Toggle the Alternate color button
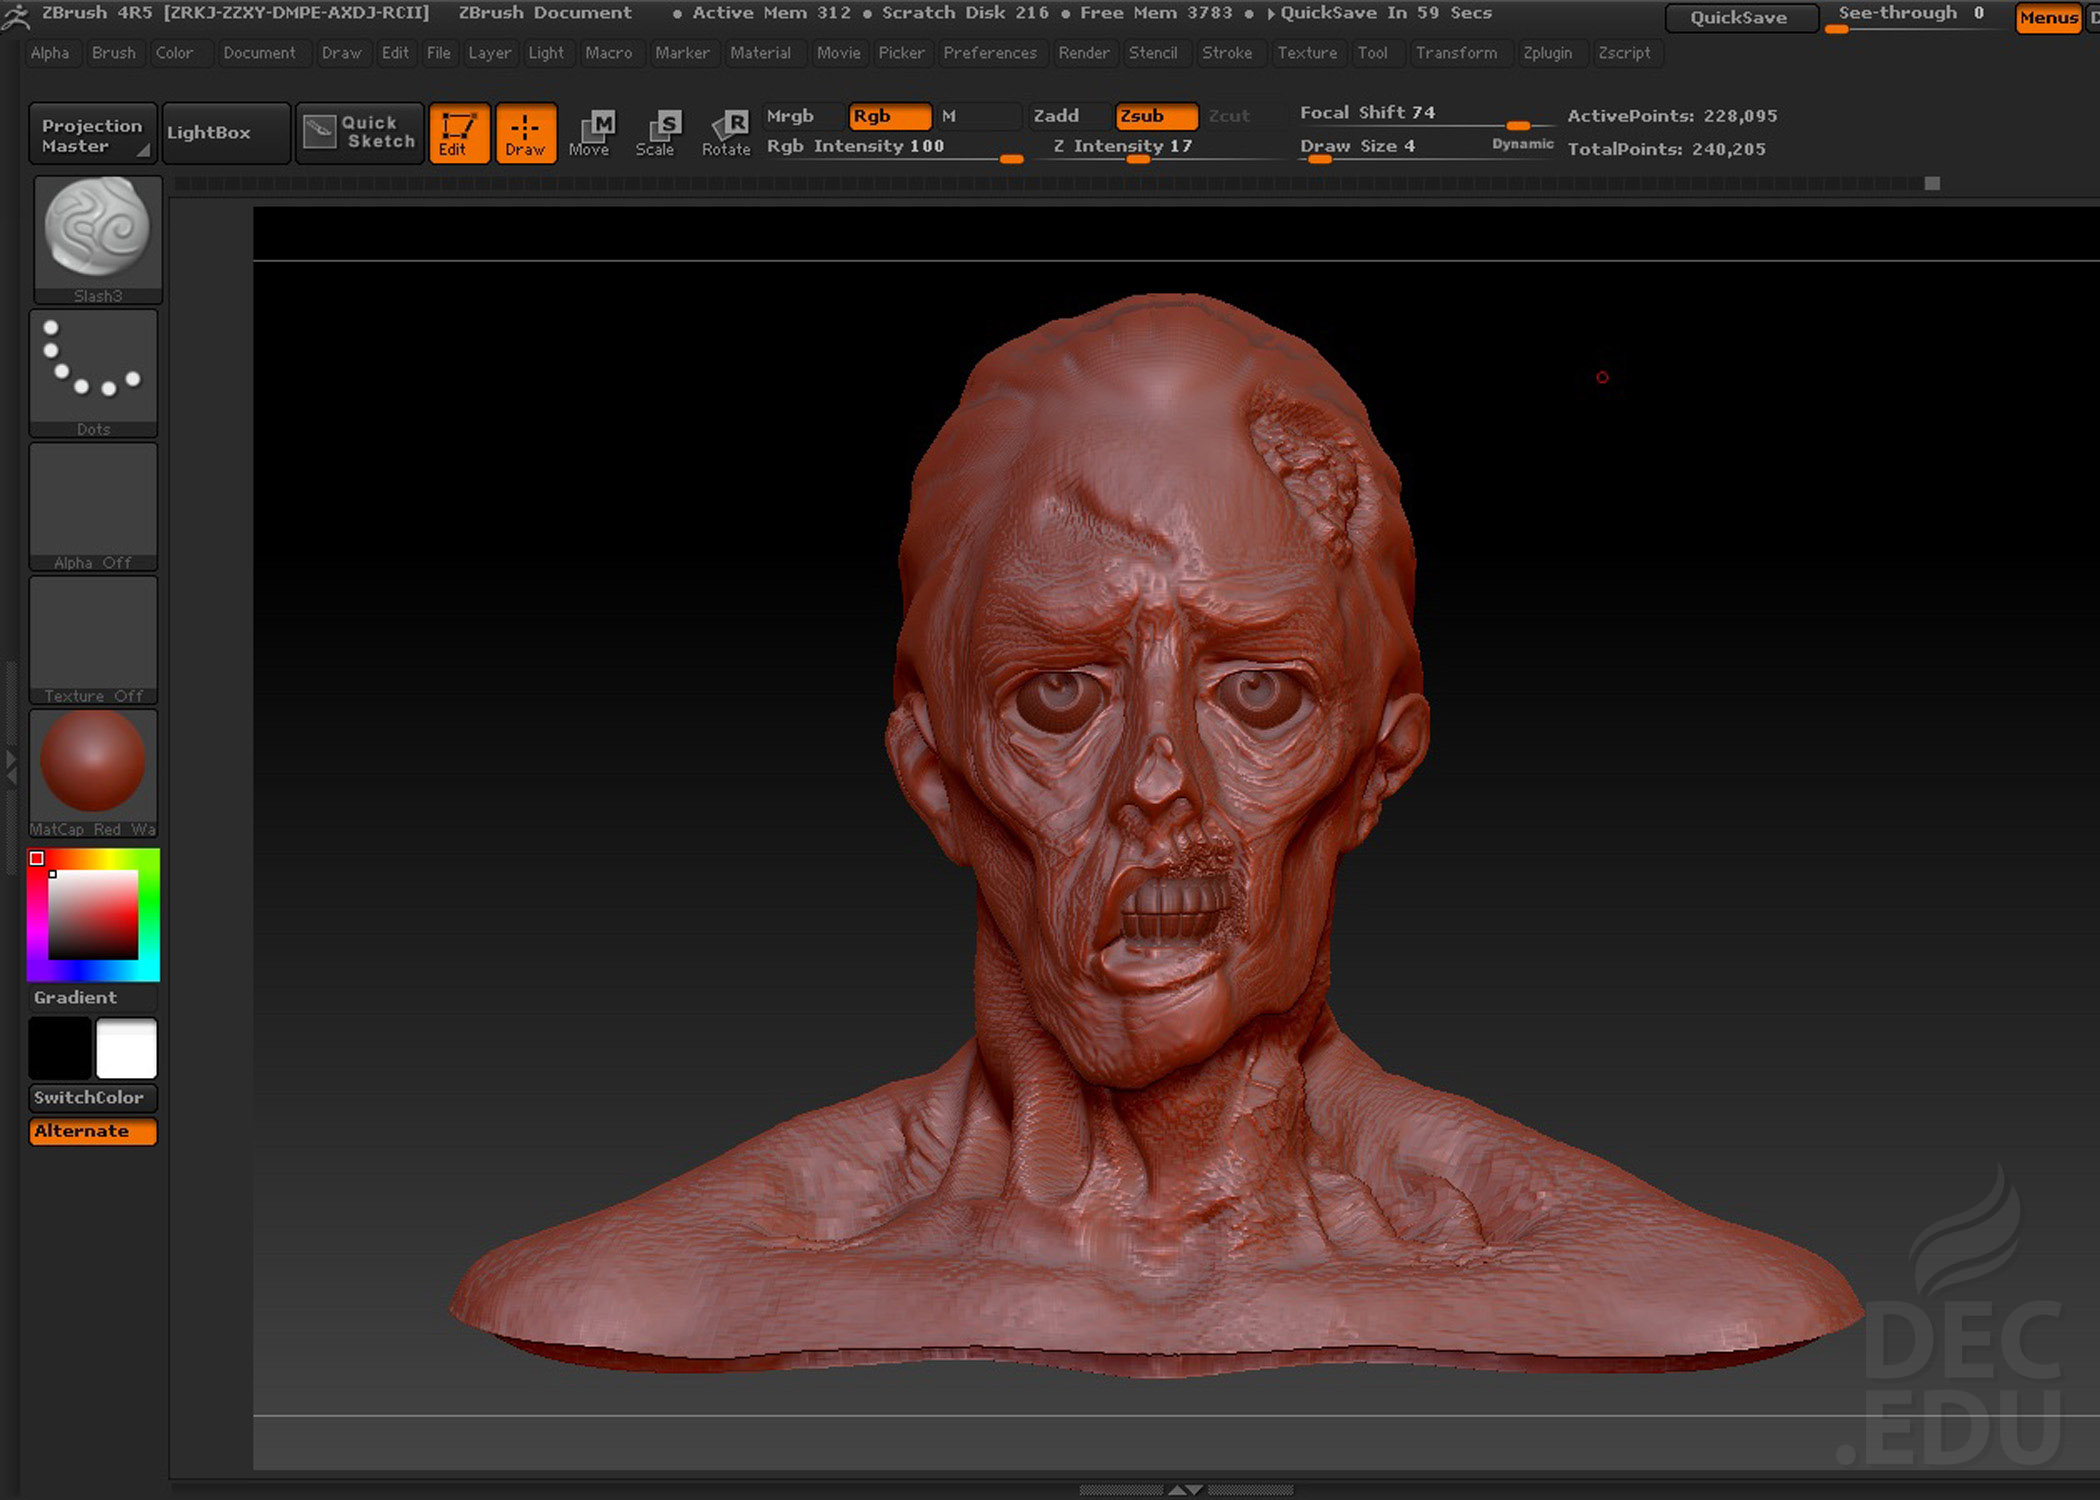The image size is (2100, 1500). tap(92, 1131)
